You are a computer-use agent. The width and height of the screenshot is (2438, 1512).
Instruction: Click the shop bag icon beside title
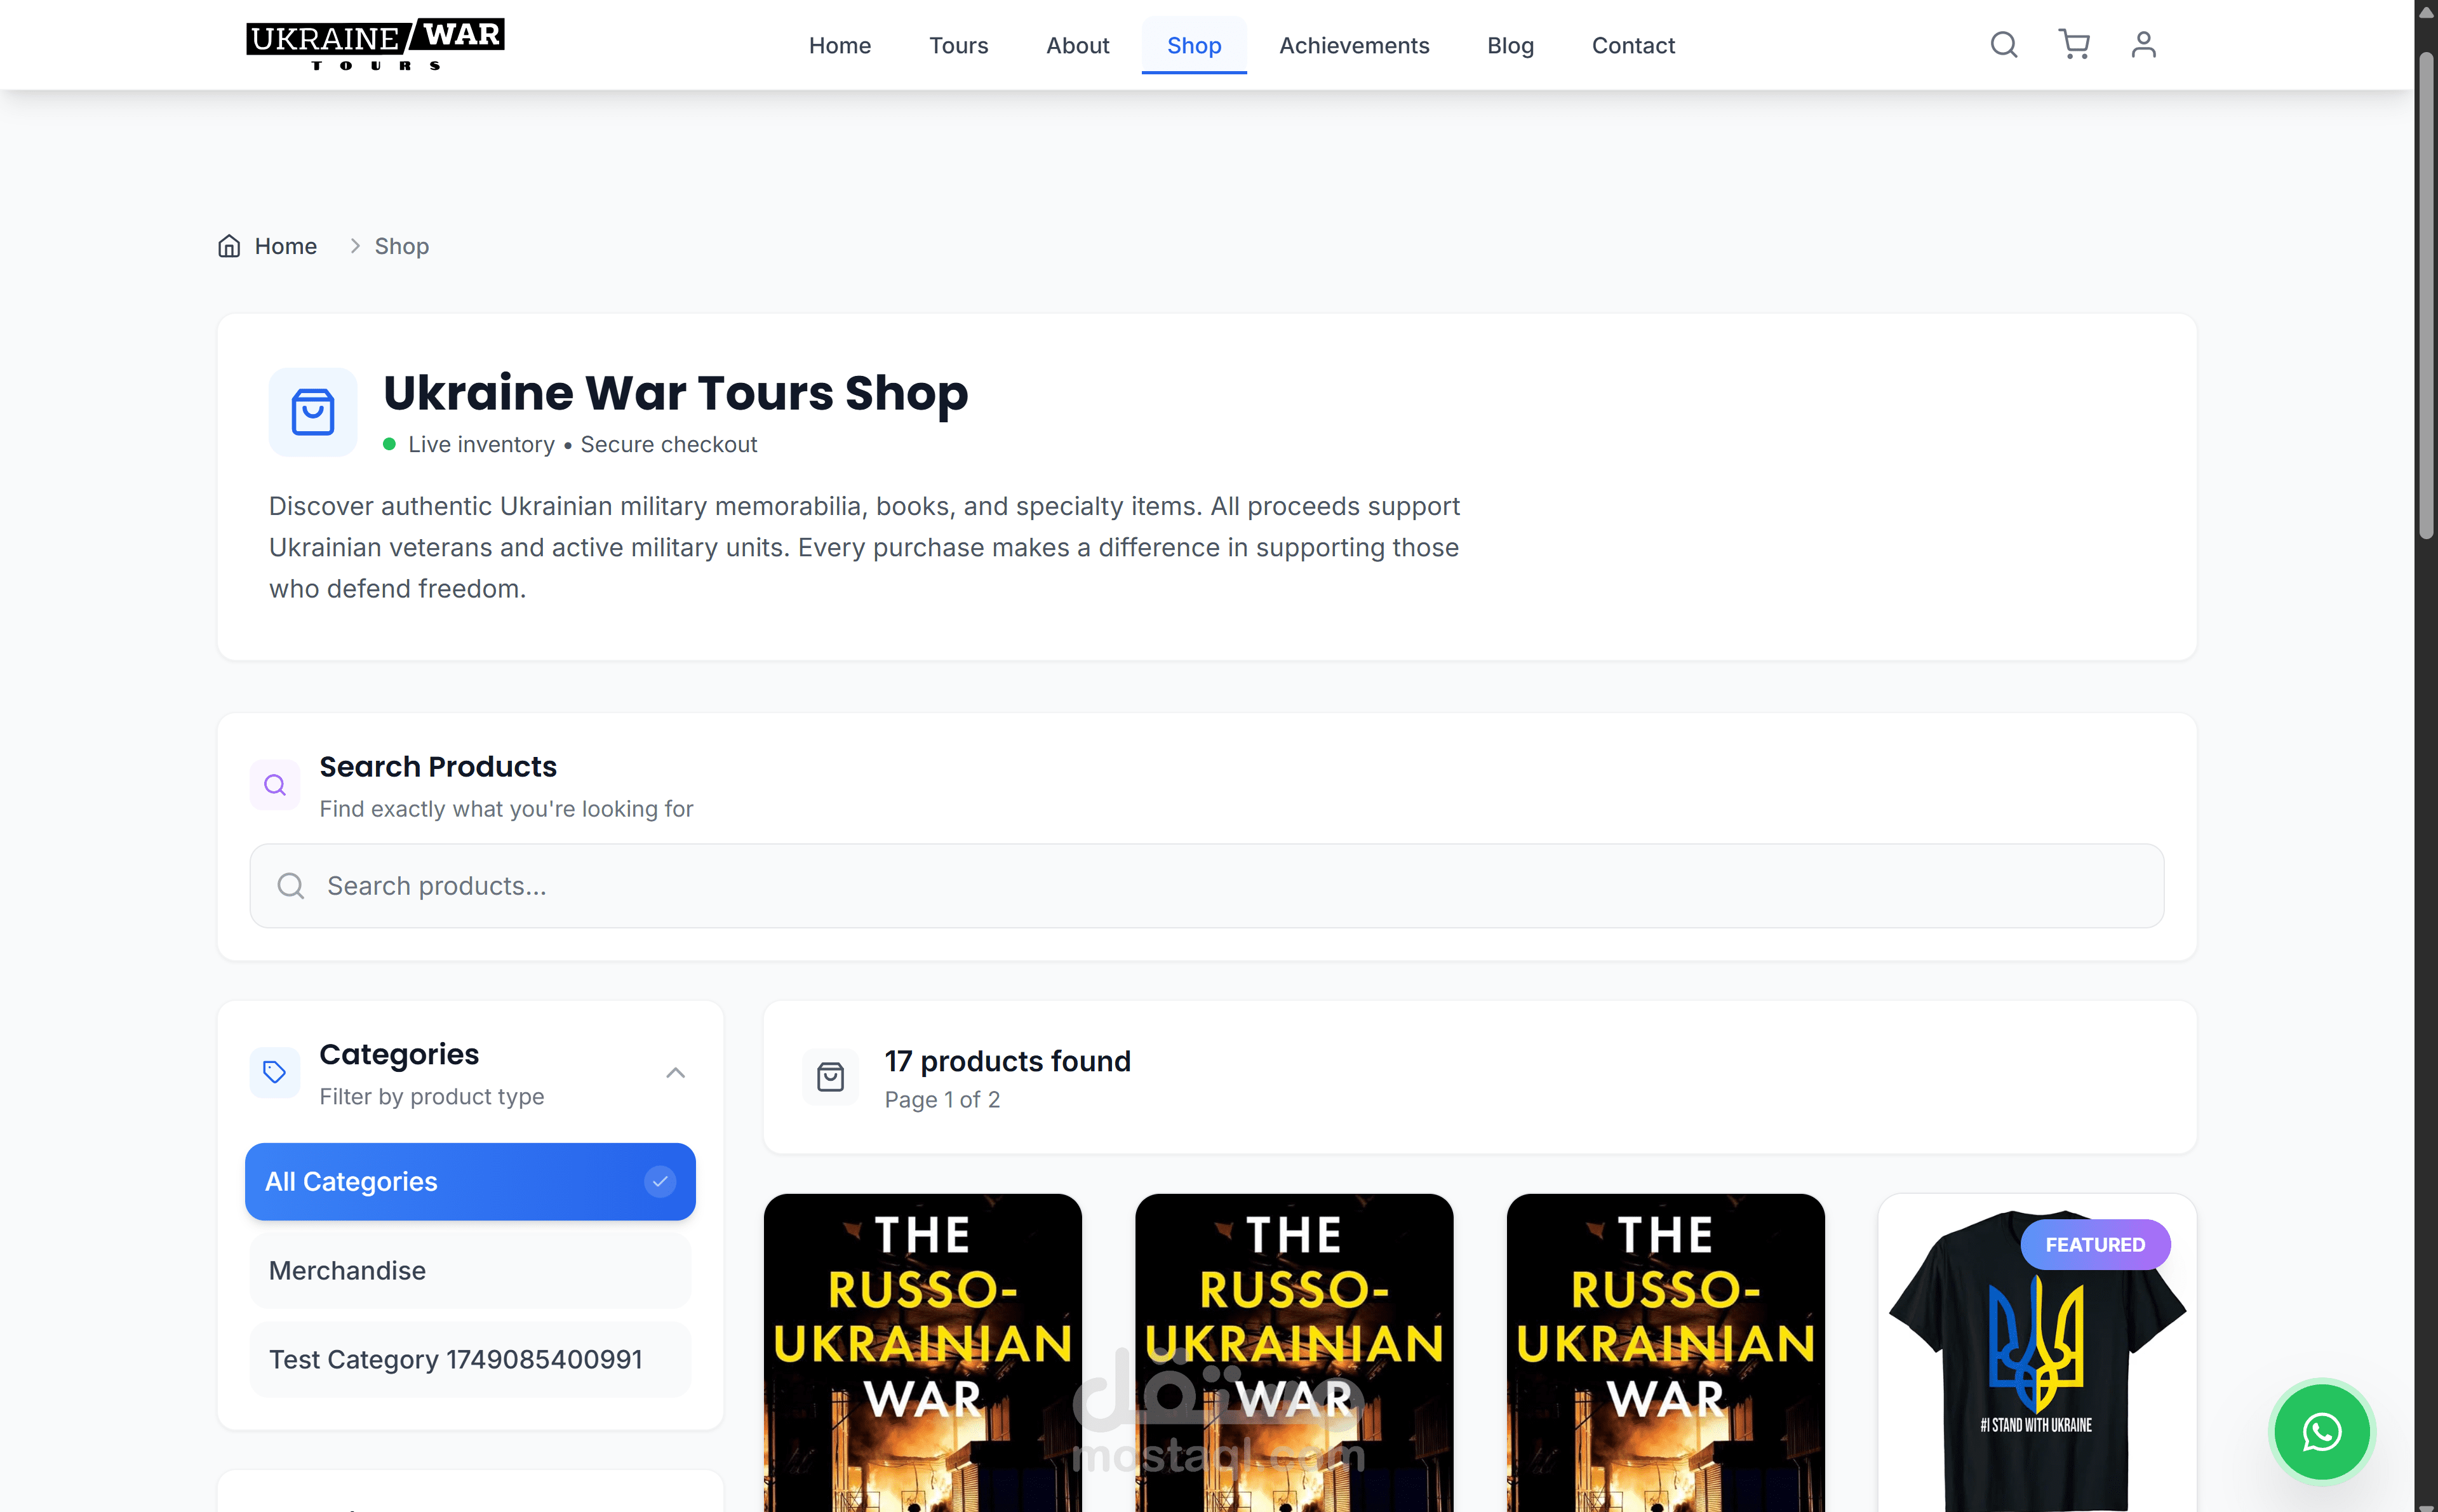(313, 412)
